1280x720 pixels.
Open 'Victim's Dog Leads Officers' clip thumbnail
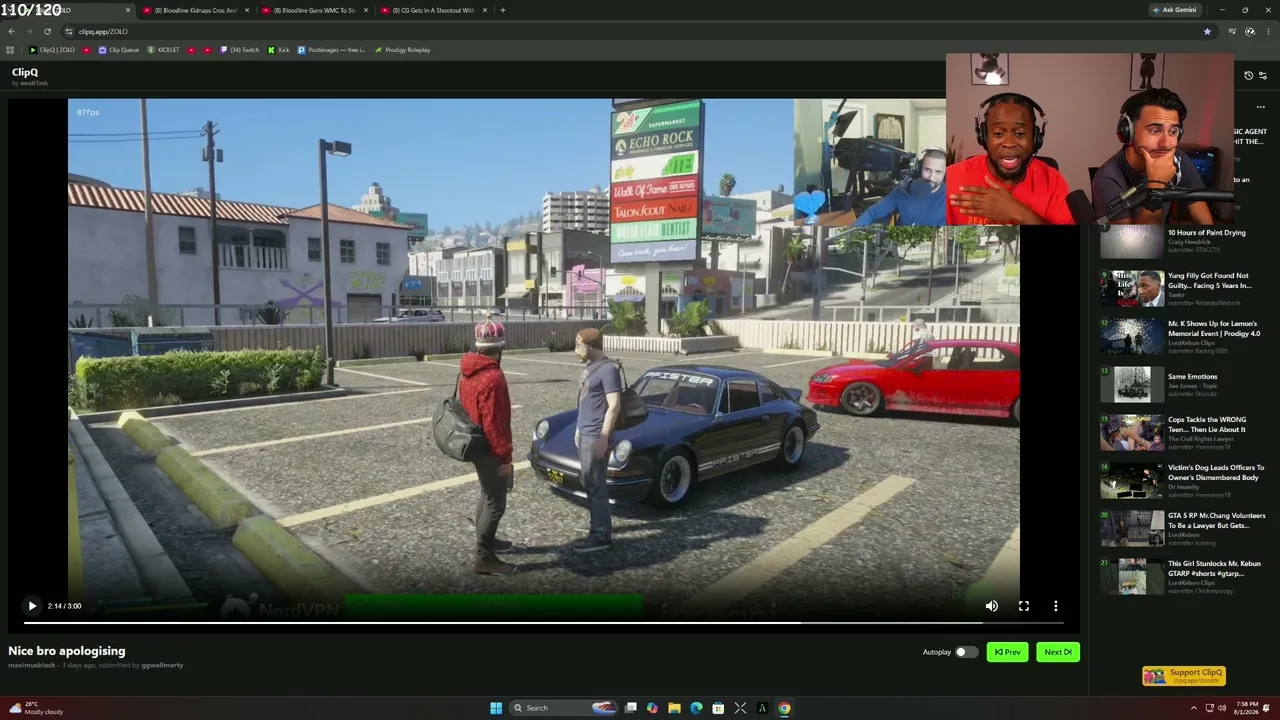[x=1131, y=481]
